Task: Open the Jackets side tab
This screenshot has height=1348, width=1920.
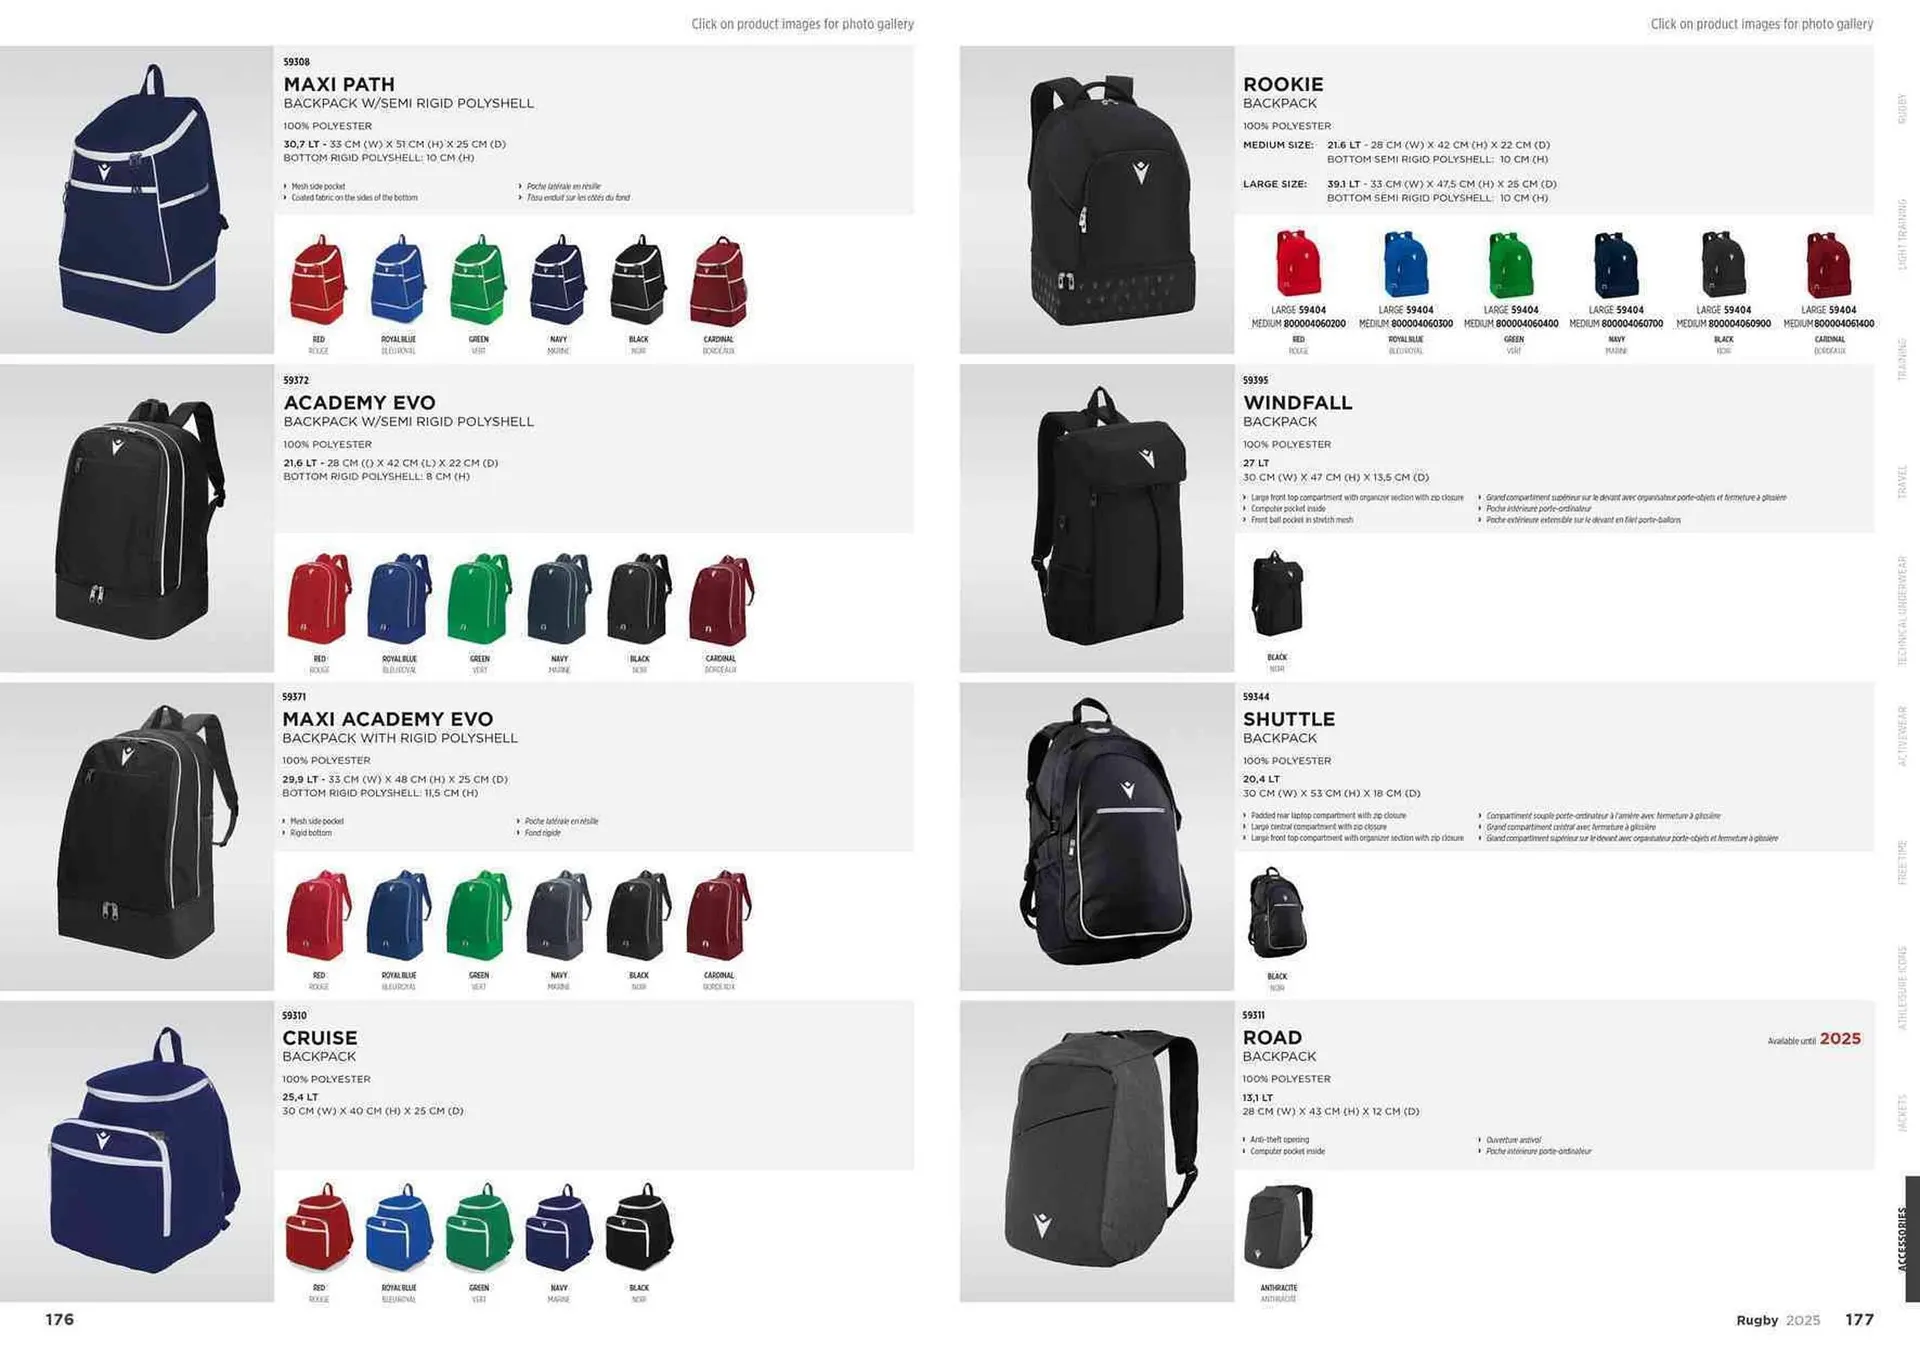Action: [1902, 1113]
